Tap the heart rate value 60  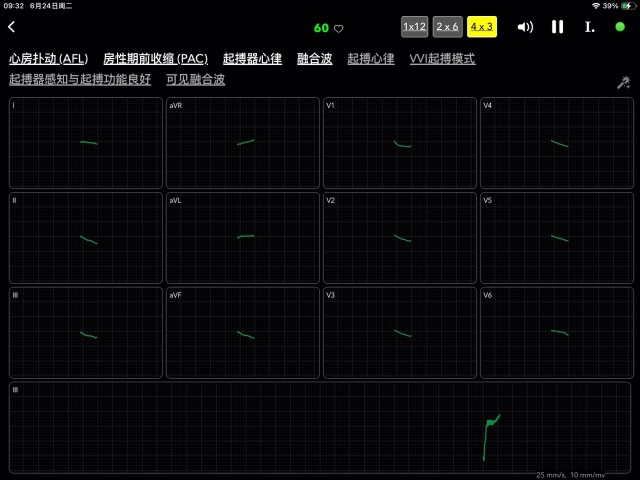(321, 28)
